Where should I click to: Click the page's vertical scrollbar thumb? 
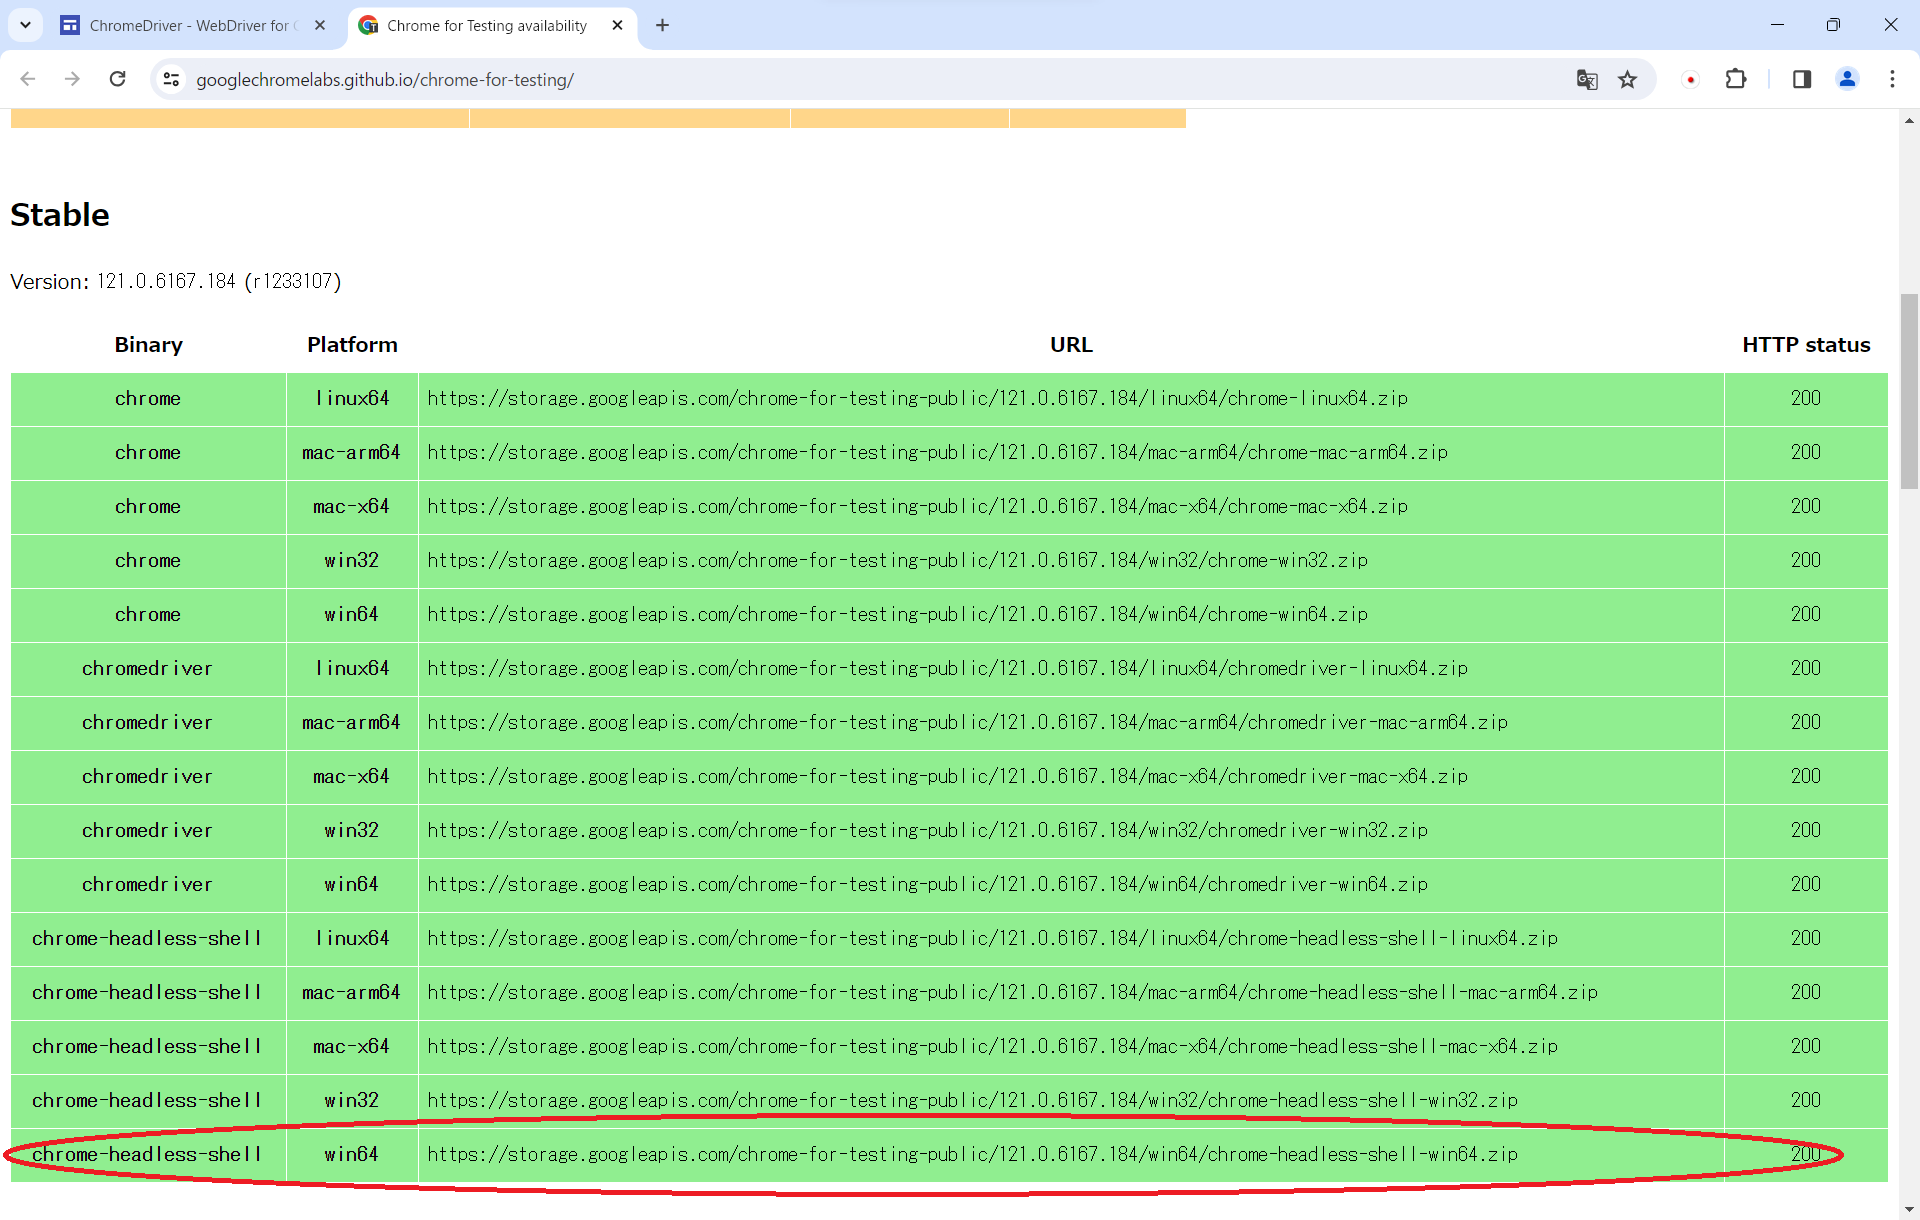tap(1909, 390)
